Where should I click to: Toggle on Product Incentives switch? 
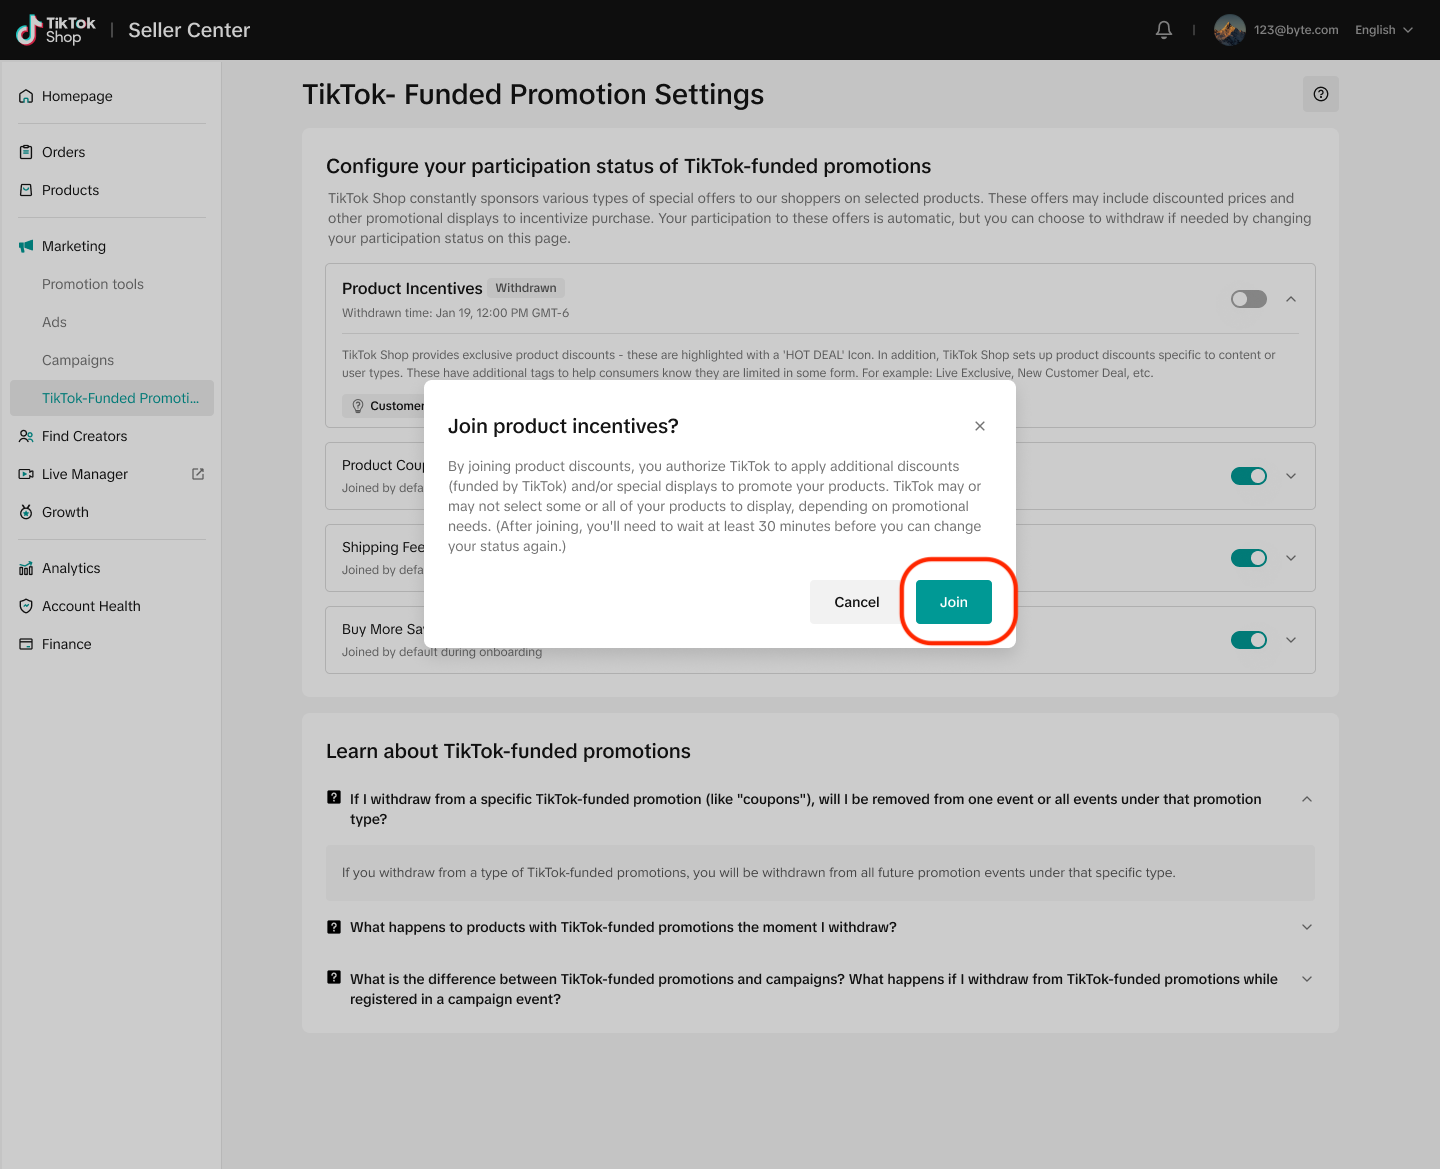click(1248, 299)
